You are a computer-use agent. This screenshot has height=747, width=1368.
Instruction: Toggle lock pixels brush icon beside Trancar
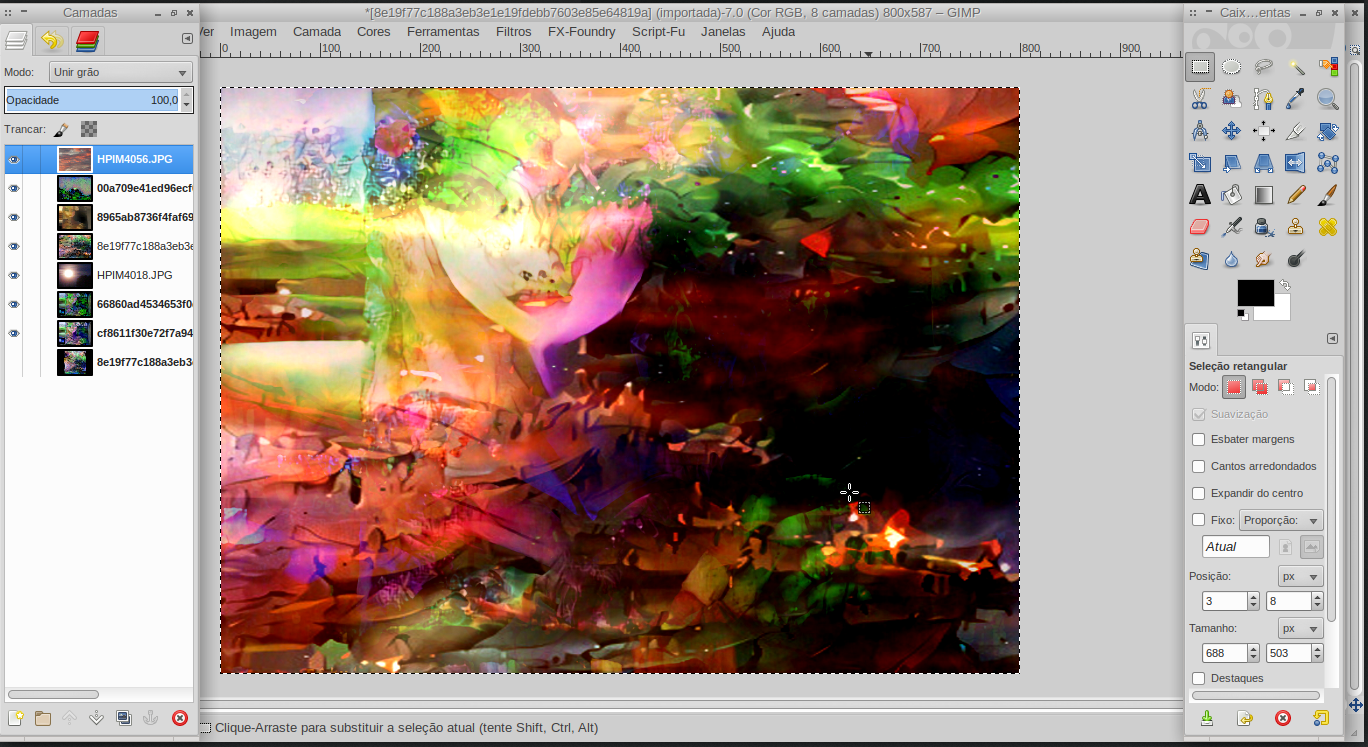[x=61, y=129]
